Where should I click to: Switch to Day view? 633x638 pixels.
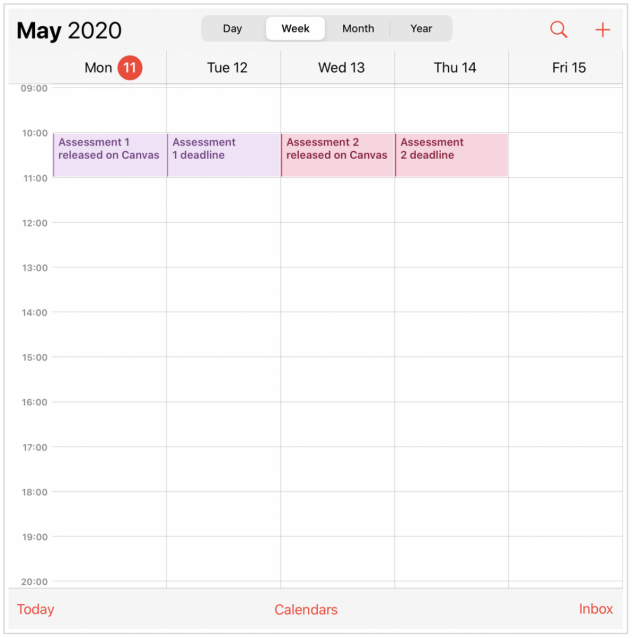click(x=233, y=29)
